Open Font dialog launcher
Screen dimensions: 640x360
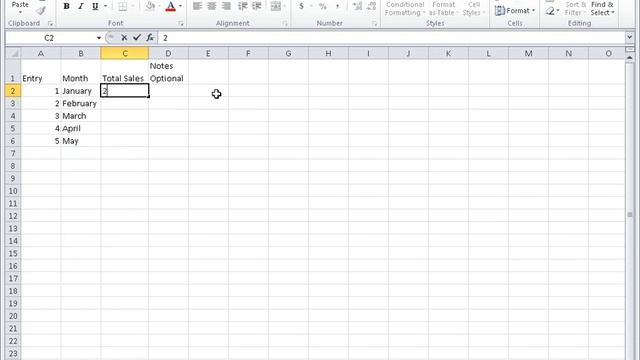pos(180,24)
